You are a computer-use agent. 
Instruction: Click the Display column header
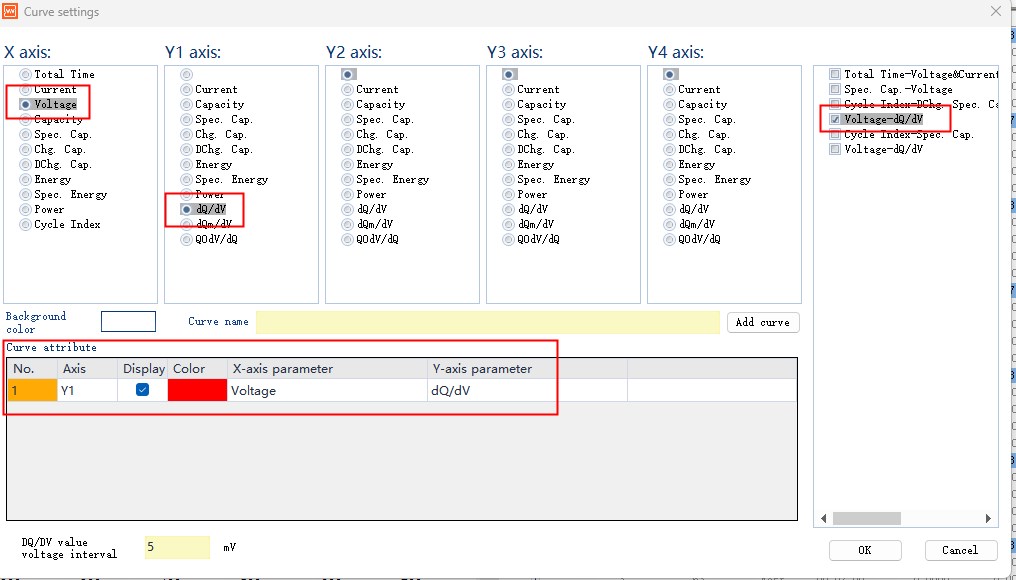click(143, 369)
